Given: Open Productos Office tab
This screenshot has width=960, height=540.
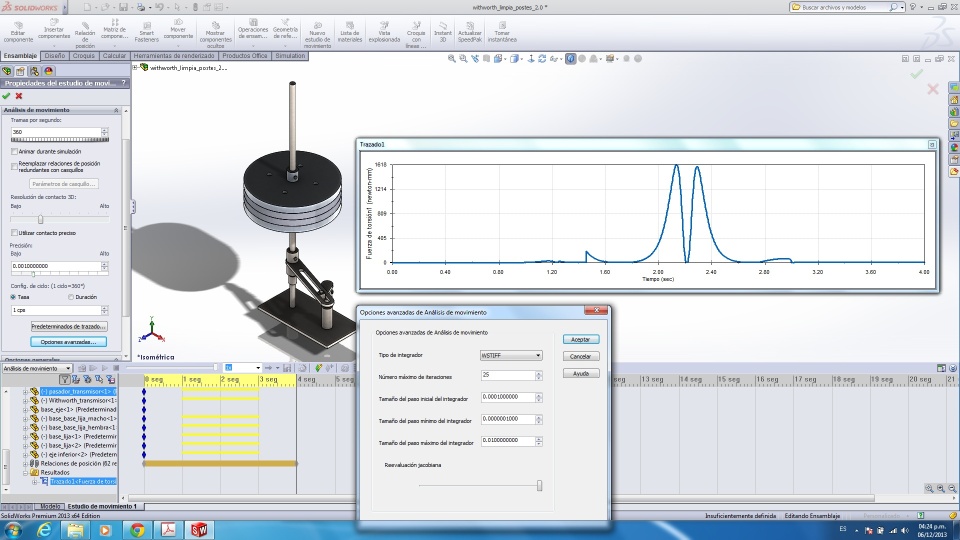Looking at the screenshot, I should tap(244, 56).
